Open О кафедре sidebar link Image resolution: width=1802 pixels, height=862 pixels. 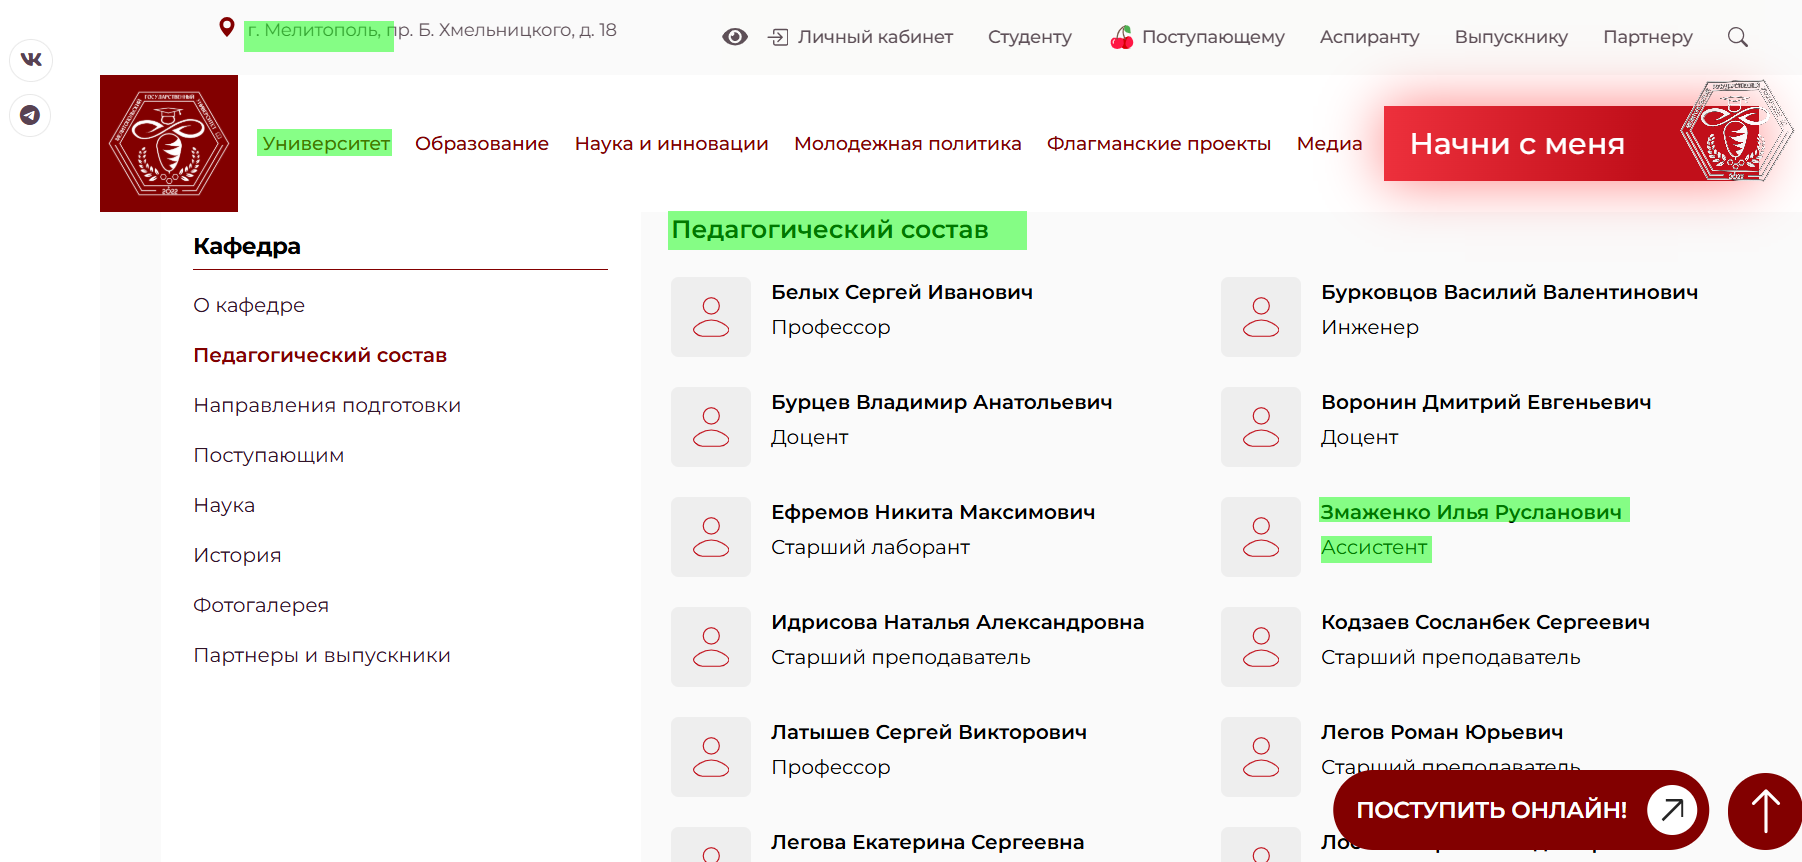[x=249, y=305]
